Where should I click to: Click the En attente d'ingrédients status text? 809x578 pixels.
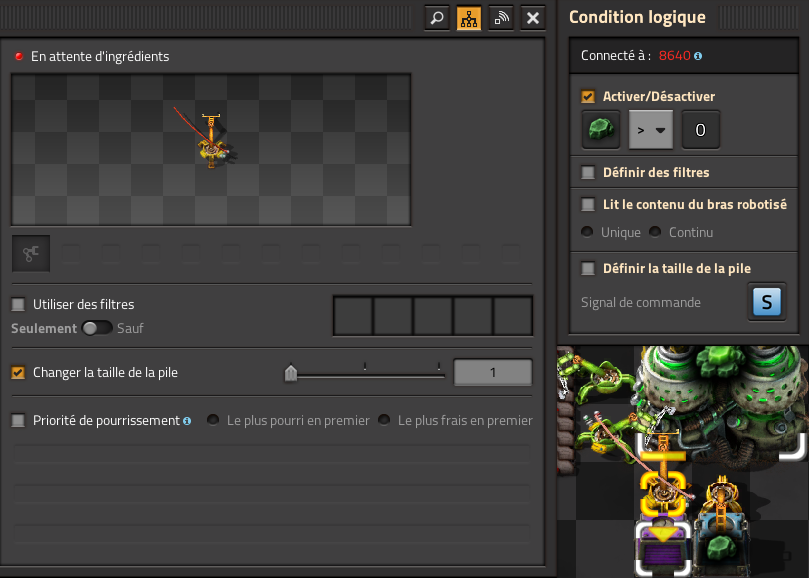coord(100,56)
